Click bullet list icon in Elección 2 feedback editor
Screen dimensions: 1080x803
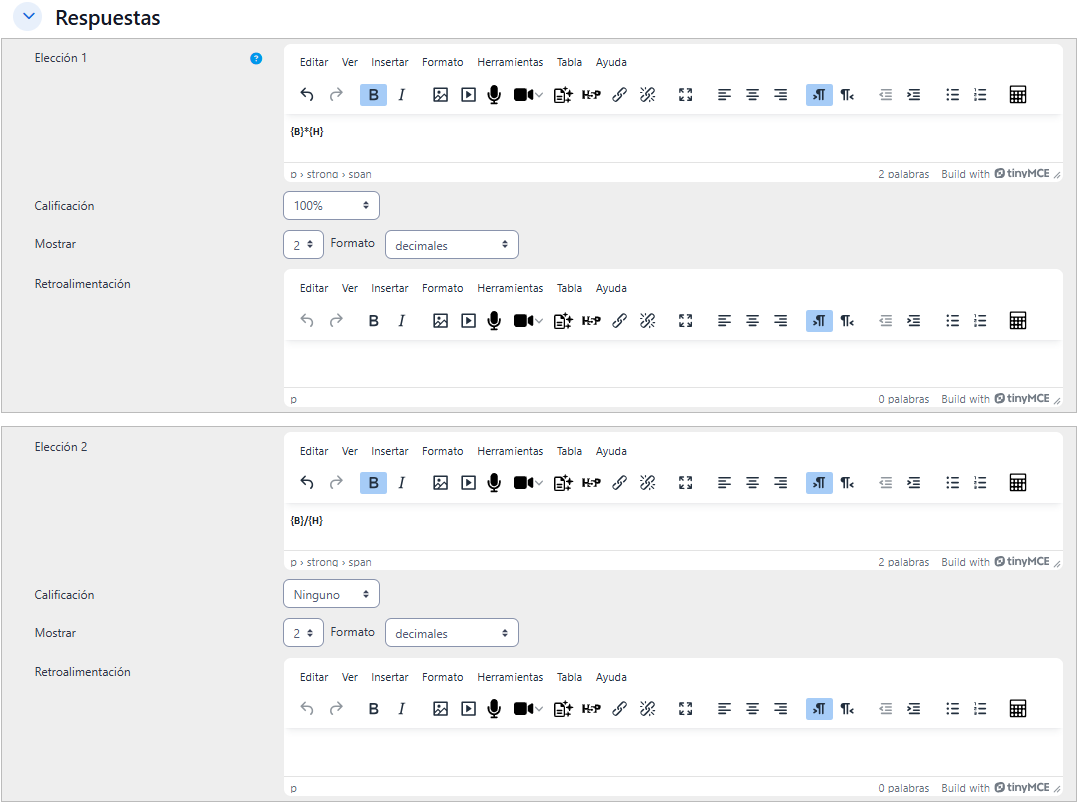point(952,709)
